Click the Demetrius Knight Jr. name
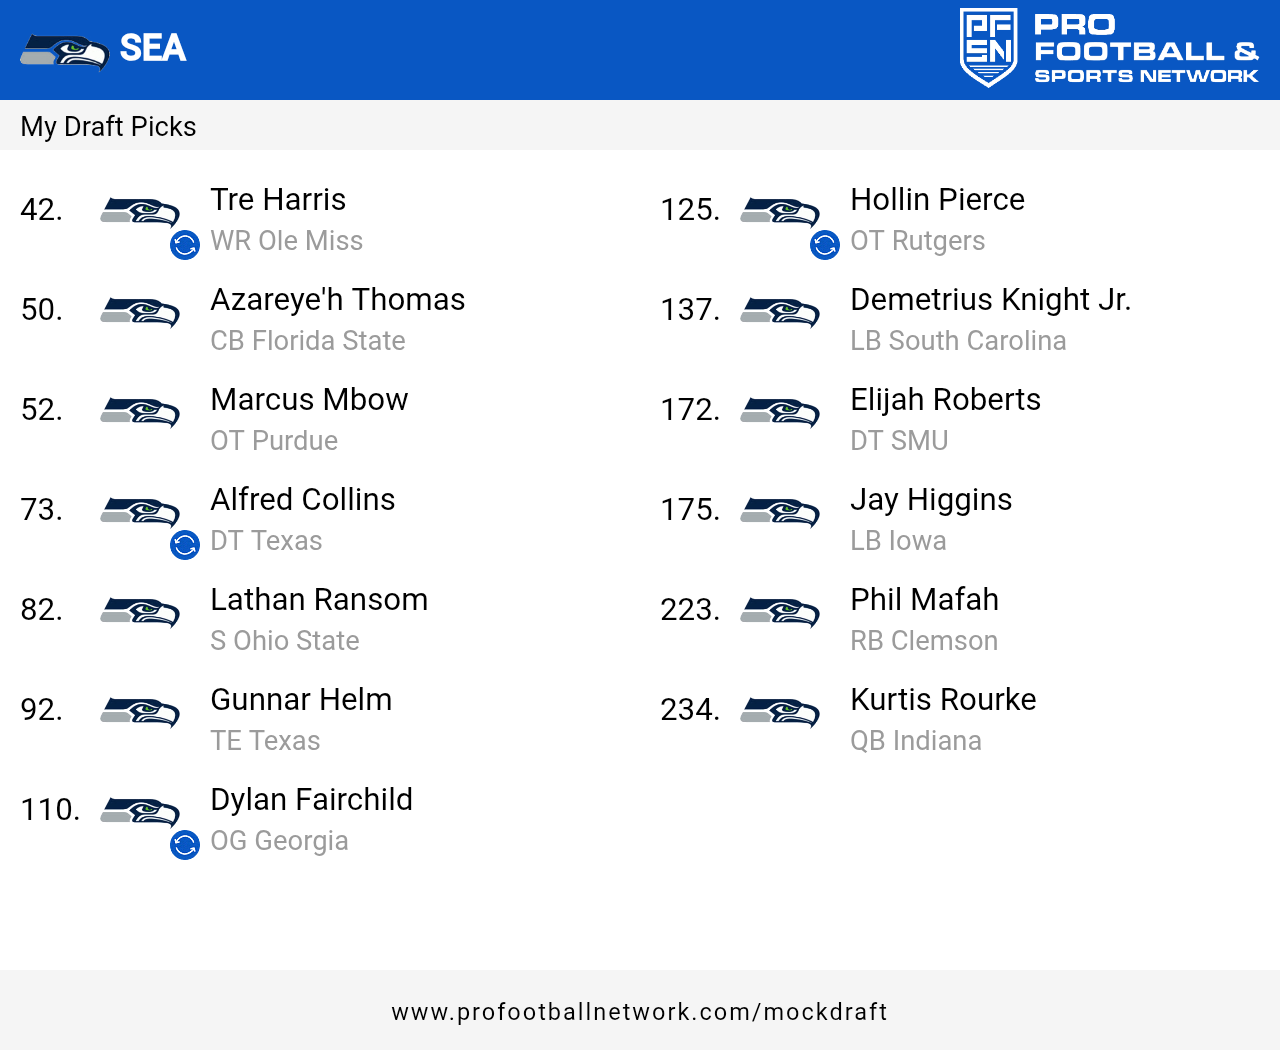 pyautogui.click(x=990, y=300)
